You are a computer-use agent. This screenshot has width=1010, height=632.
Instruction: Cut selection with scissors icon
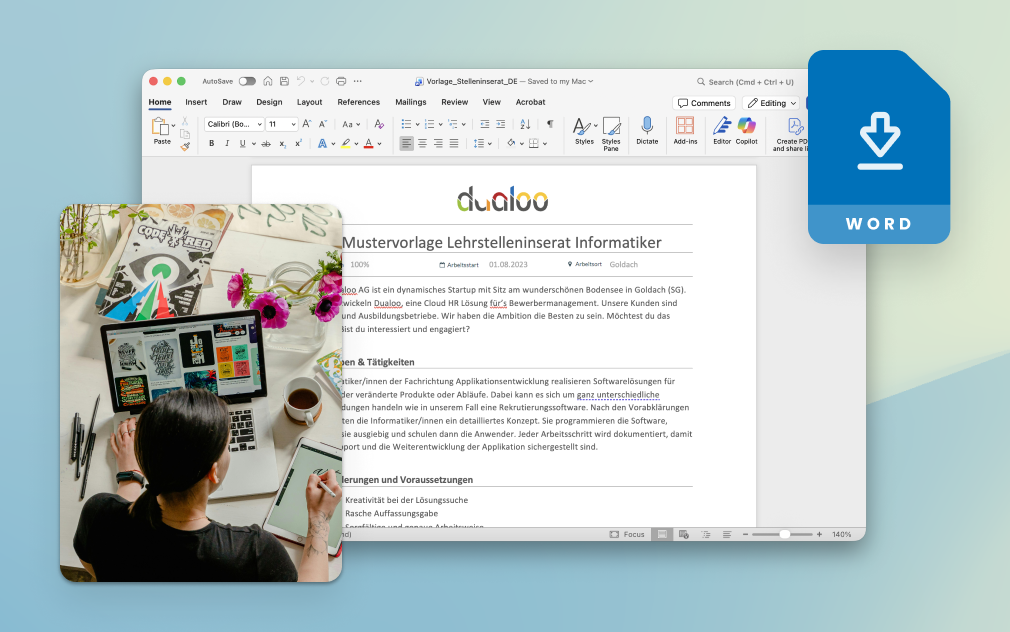tap(185, 121)
